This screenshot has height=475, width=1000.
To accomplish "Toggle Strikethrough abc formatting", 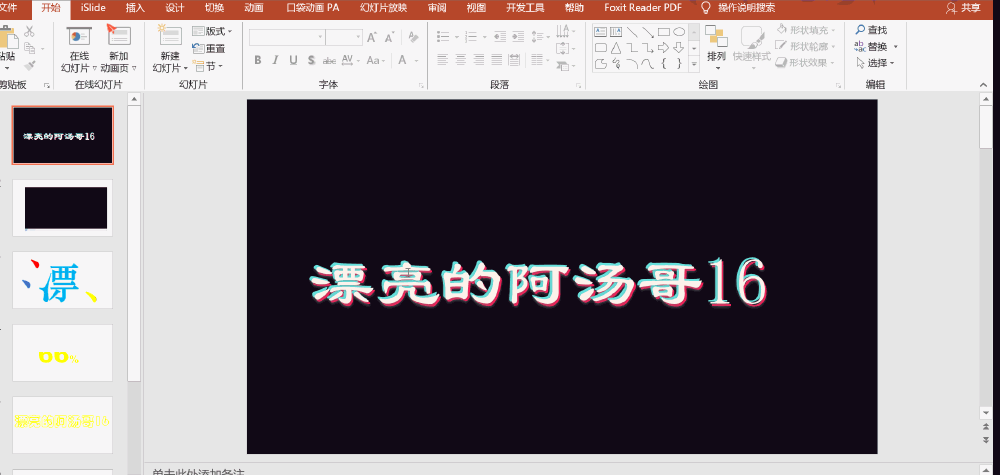I will pos(329,61).
